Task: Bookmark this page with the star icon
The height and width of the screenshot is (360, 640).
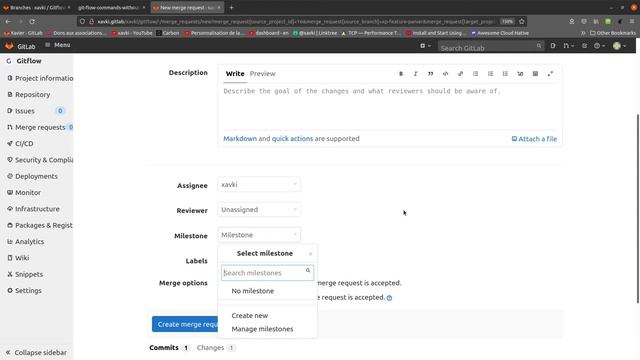Action: coord(522,21)
